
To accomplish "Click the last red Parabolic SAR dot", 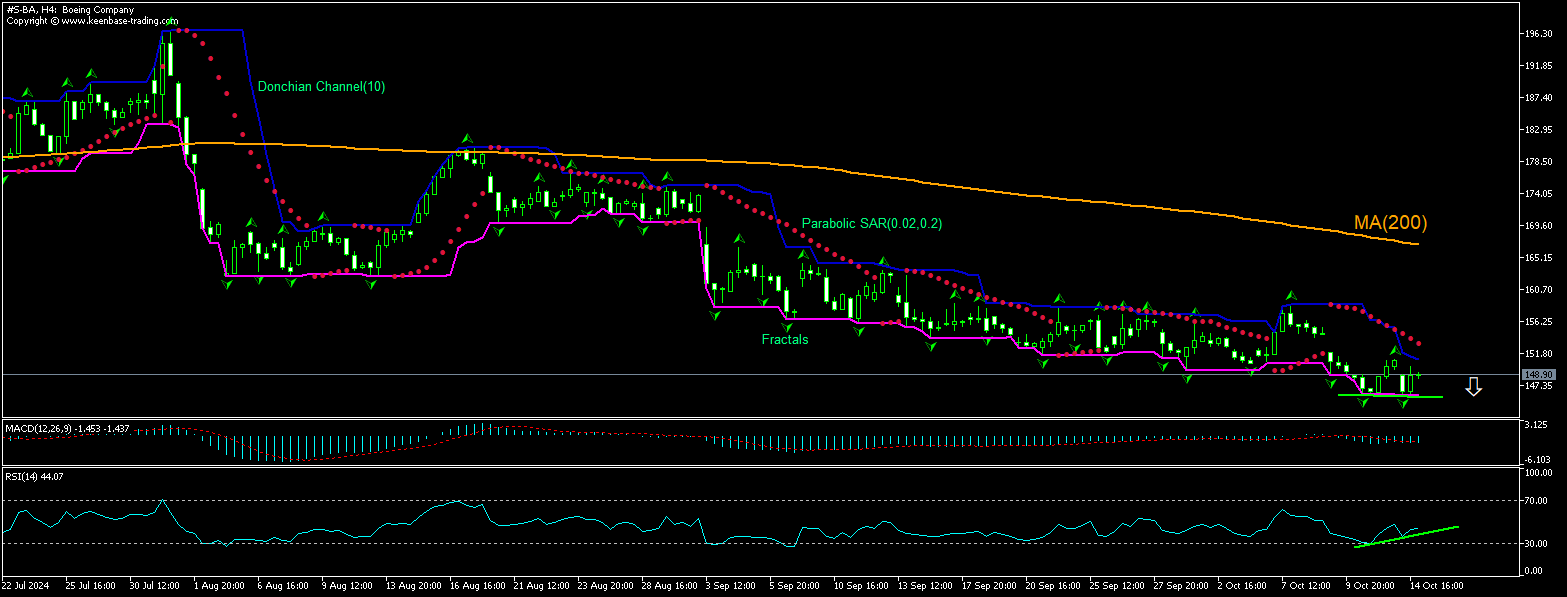I will coord(1419,343).
